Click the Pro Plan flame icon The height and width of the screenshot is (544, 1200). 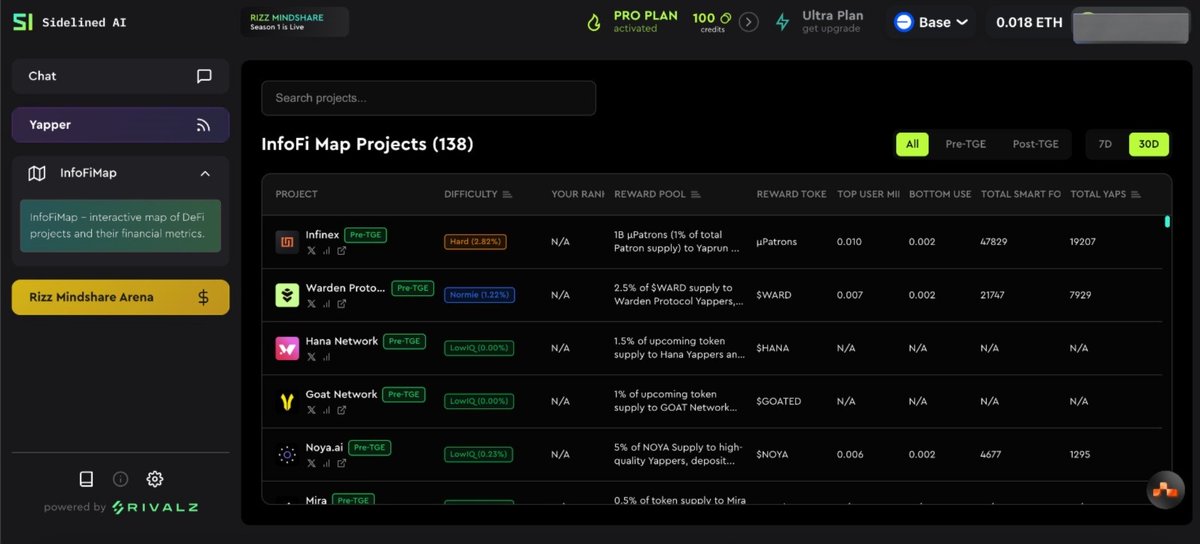594,22
